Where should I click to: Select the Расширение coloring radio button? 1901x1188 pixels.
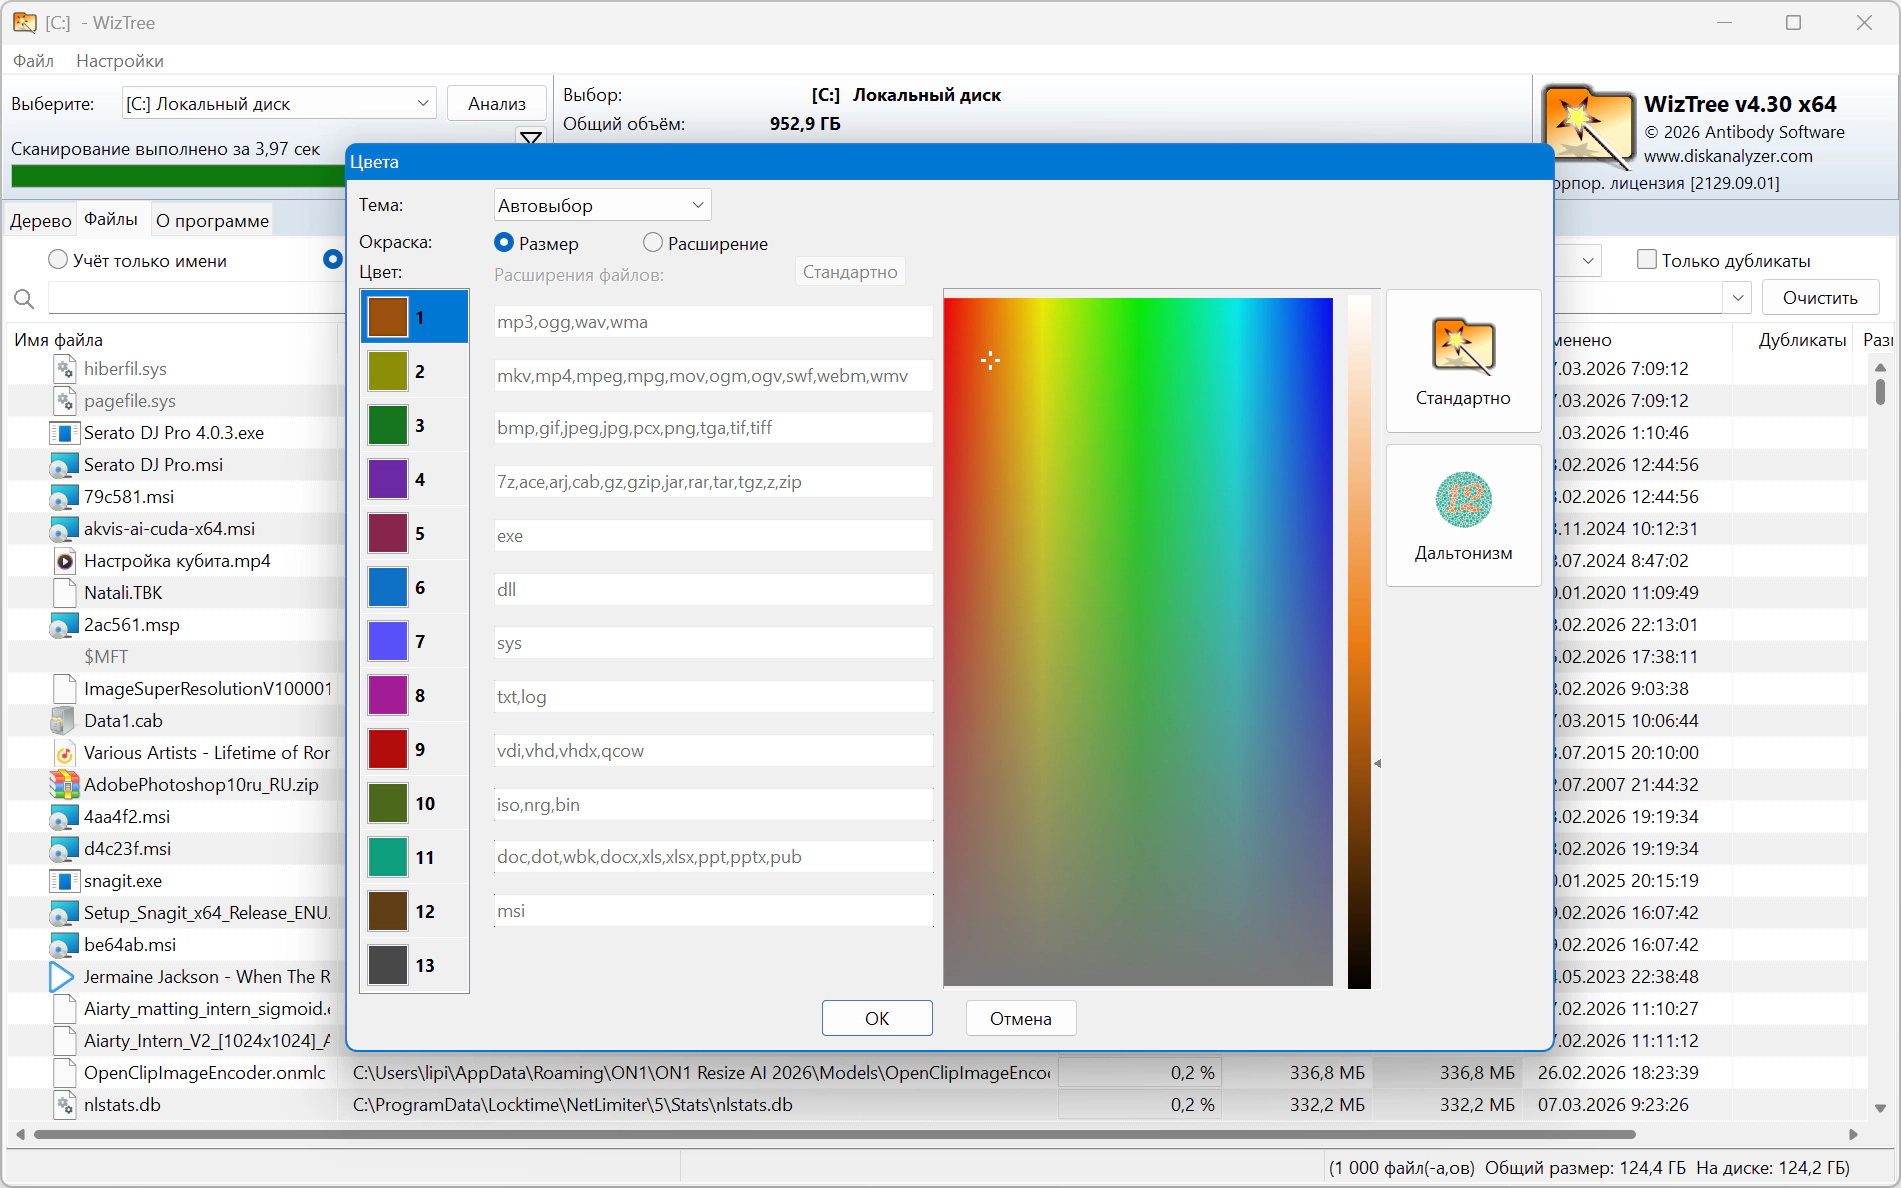pos(653,243)
